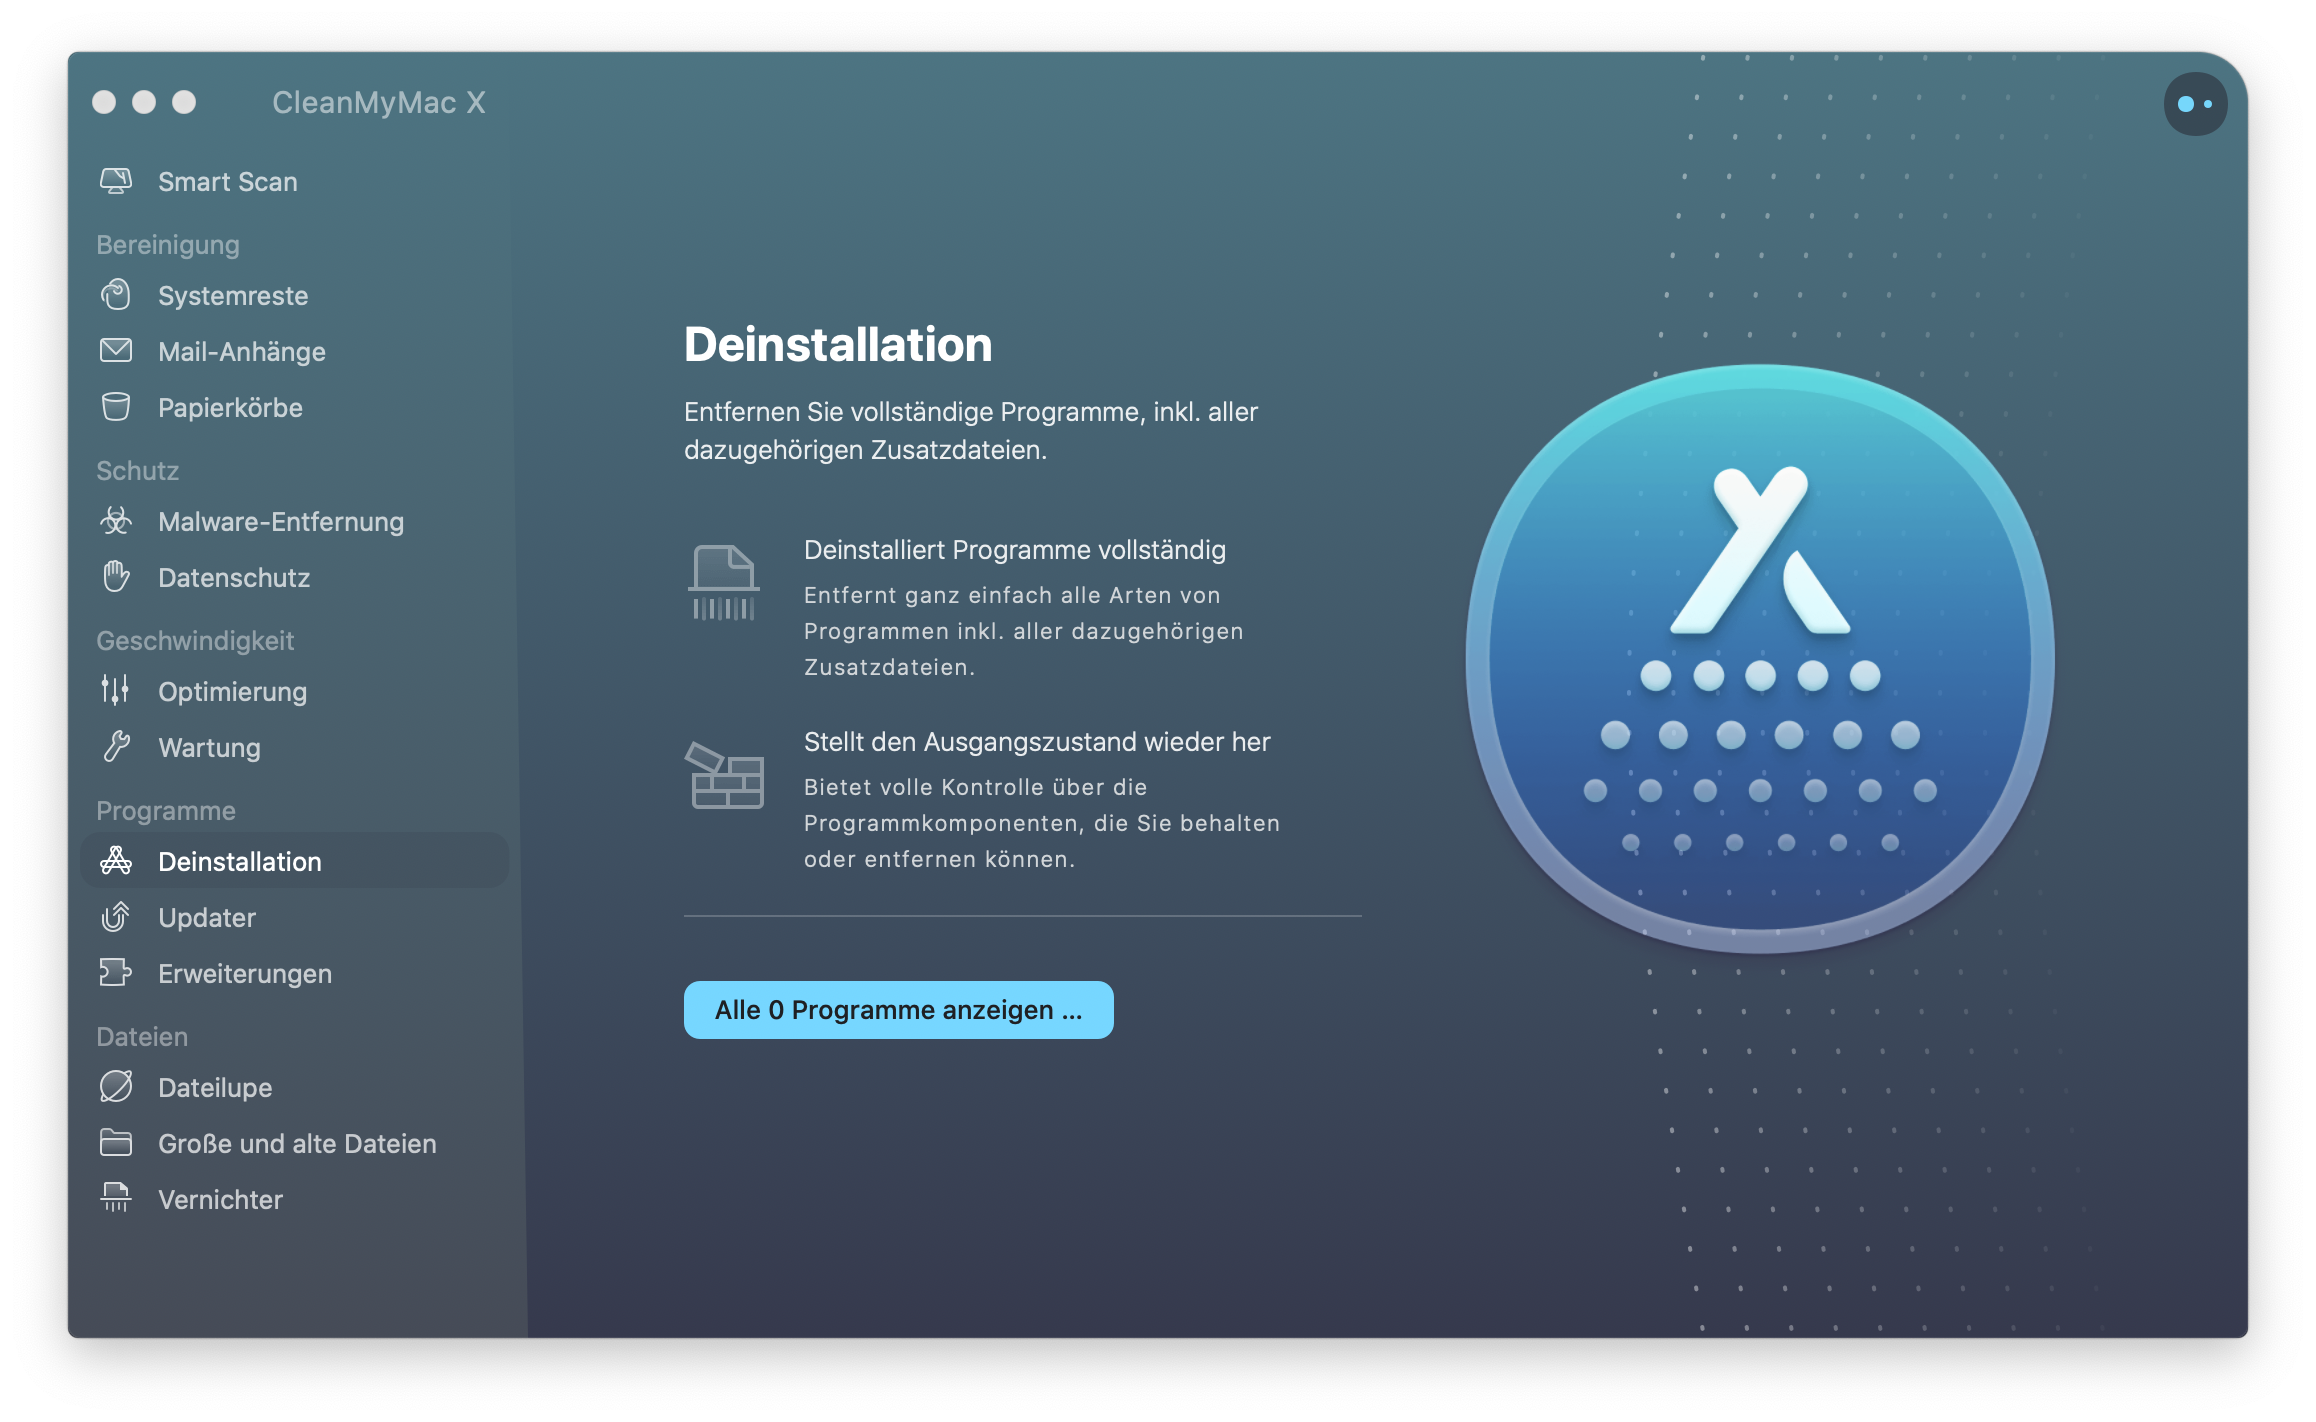
Task: Open the assistant dots icon at top right
Action: [2194, 104]
